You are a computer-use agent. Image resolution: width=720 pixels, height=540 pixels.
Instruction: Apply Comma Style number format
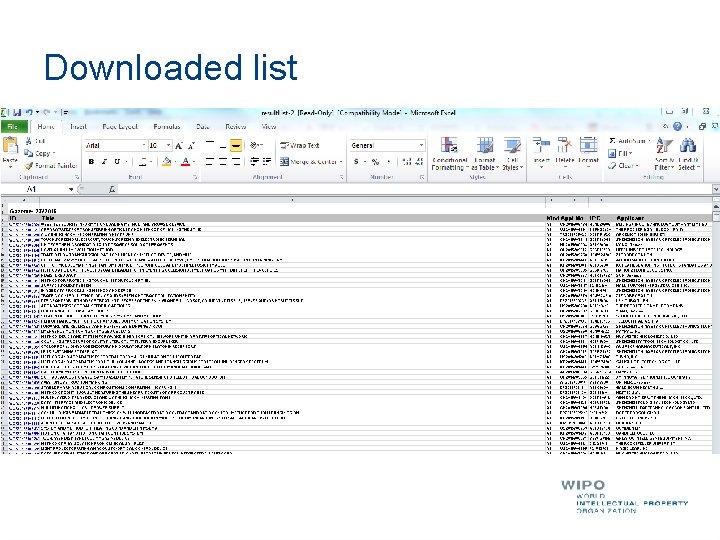389,162
